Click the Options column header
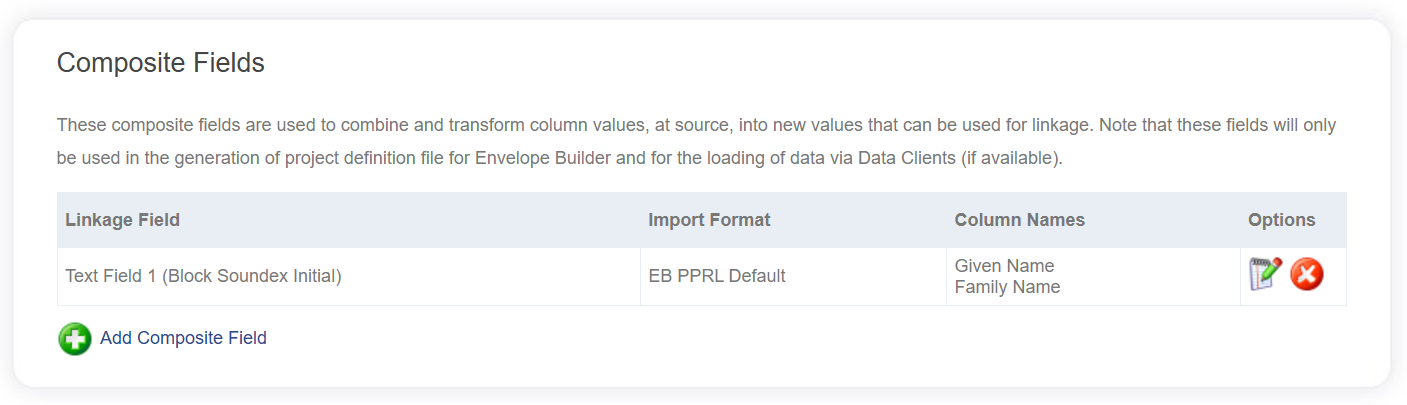 point(1281,220)
